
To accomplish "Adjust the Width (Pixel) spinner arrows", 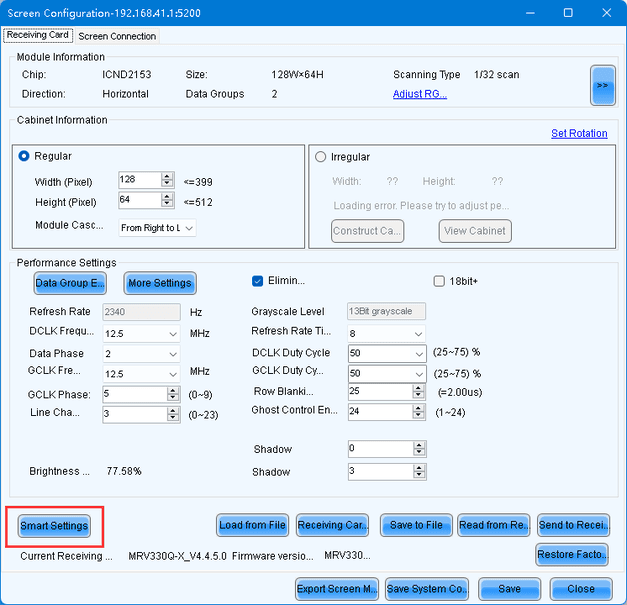I will 167,180.
